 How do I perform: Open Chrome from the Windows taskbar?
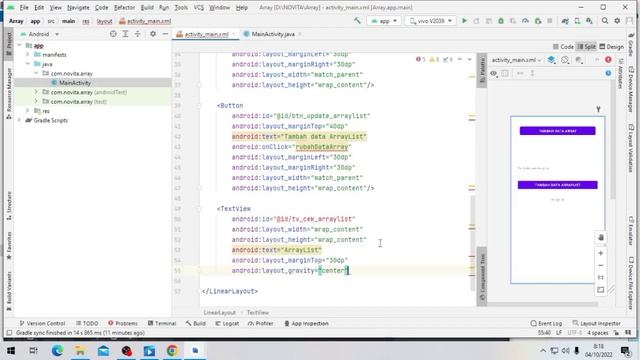(x=172, y=351)
